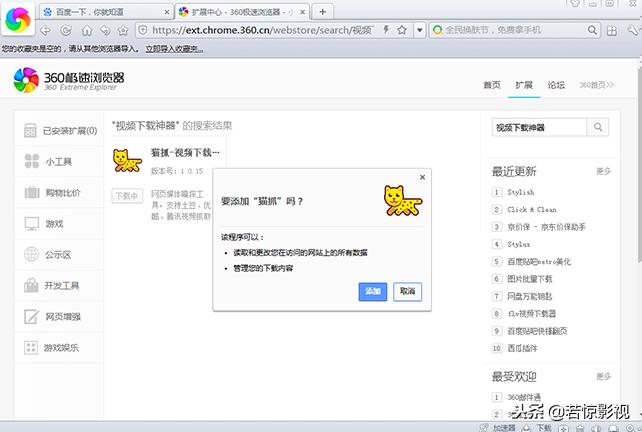Open Click & Clean extension entry
Image resolution: width=642 pixels, height=432 pixels.
point(532,209)
